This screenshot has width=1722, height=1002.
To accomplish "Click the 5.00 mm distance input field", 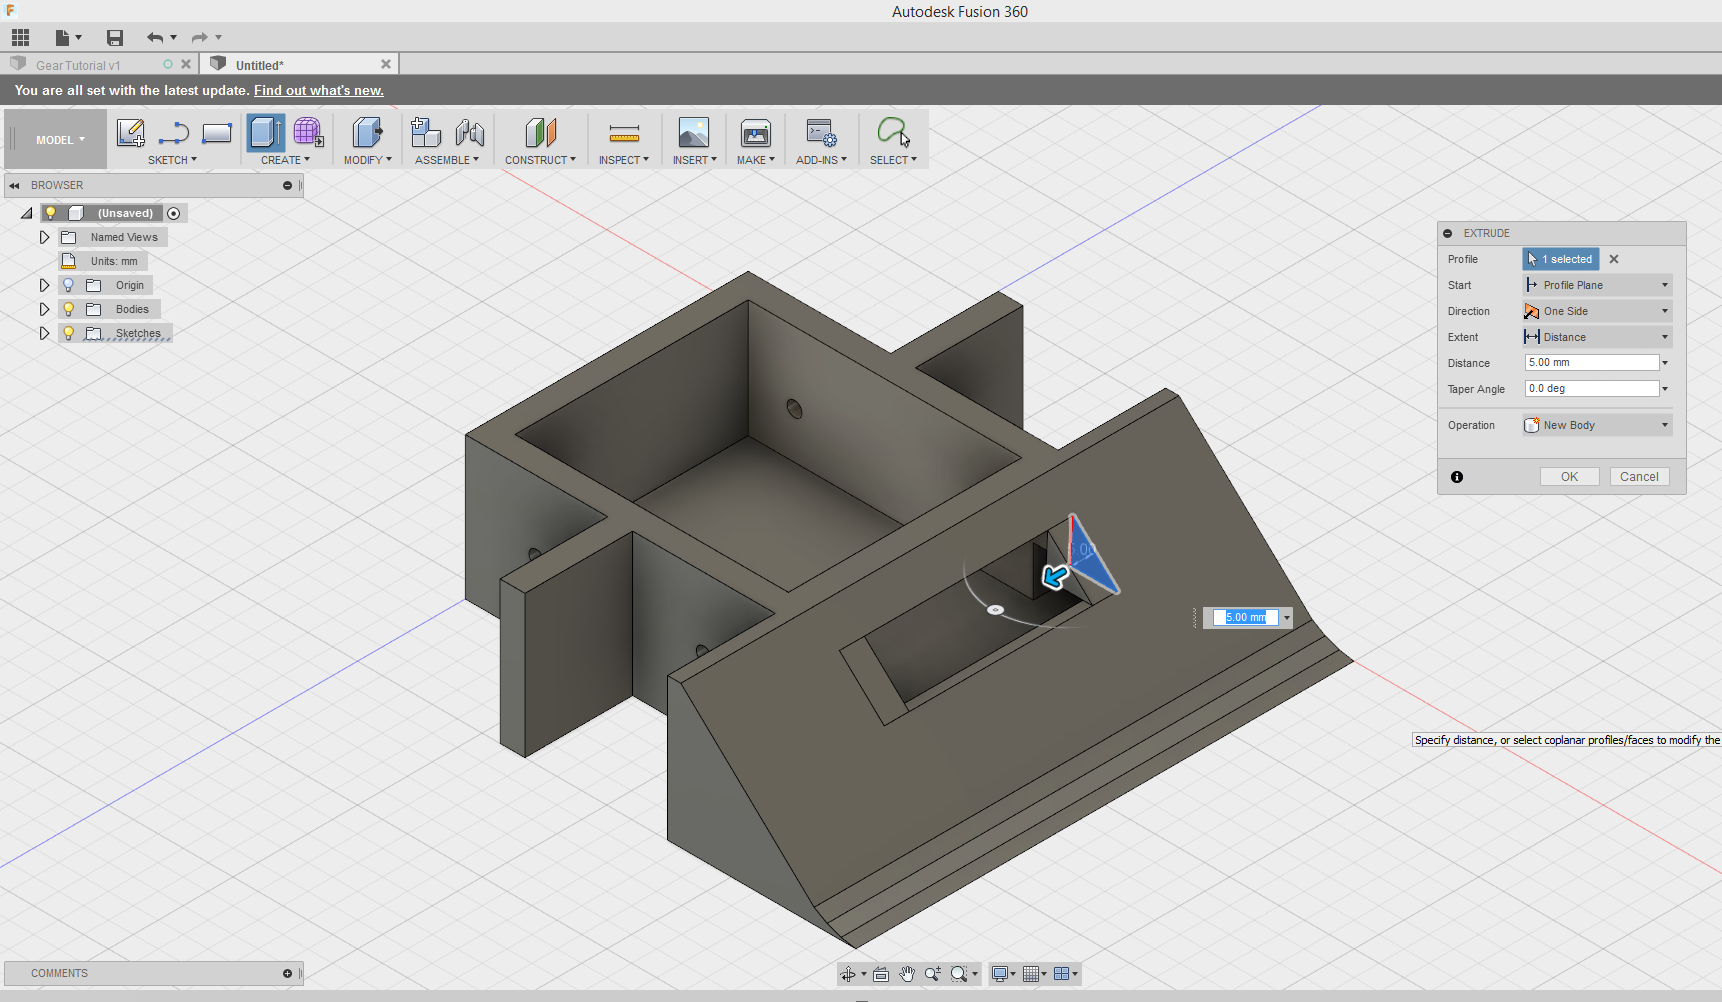I will (x=1588, y=362).
